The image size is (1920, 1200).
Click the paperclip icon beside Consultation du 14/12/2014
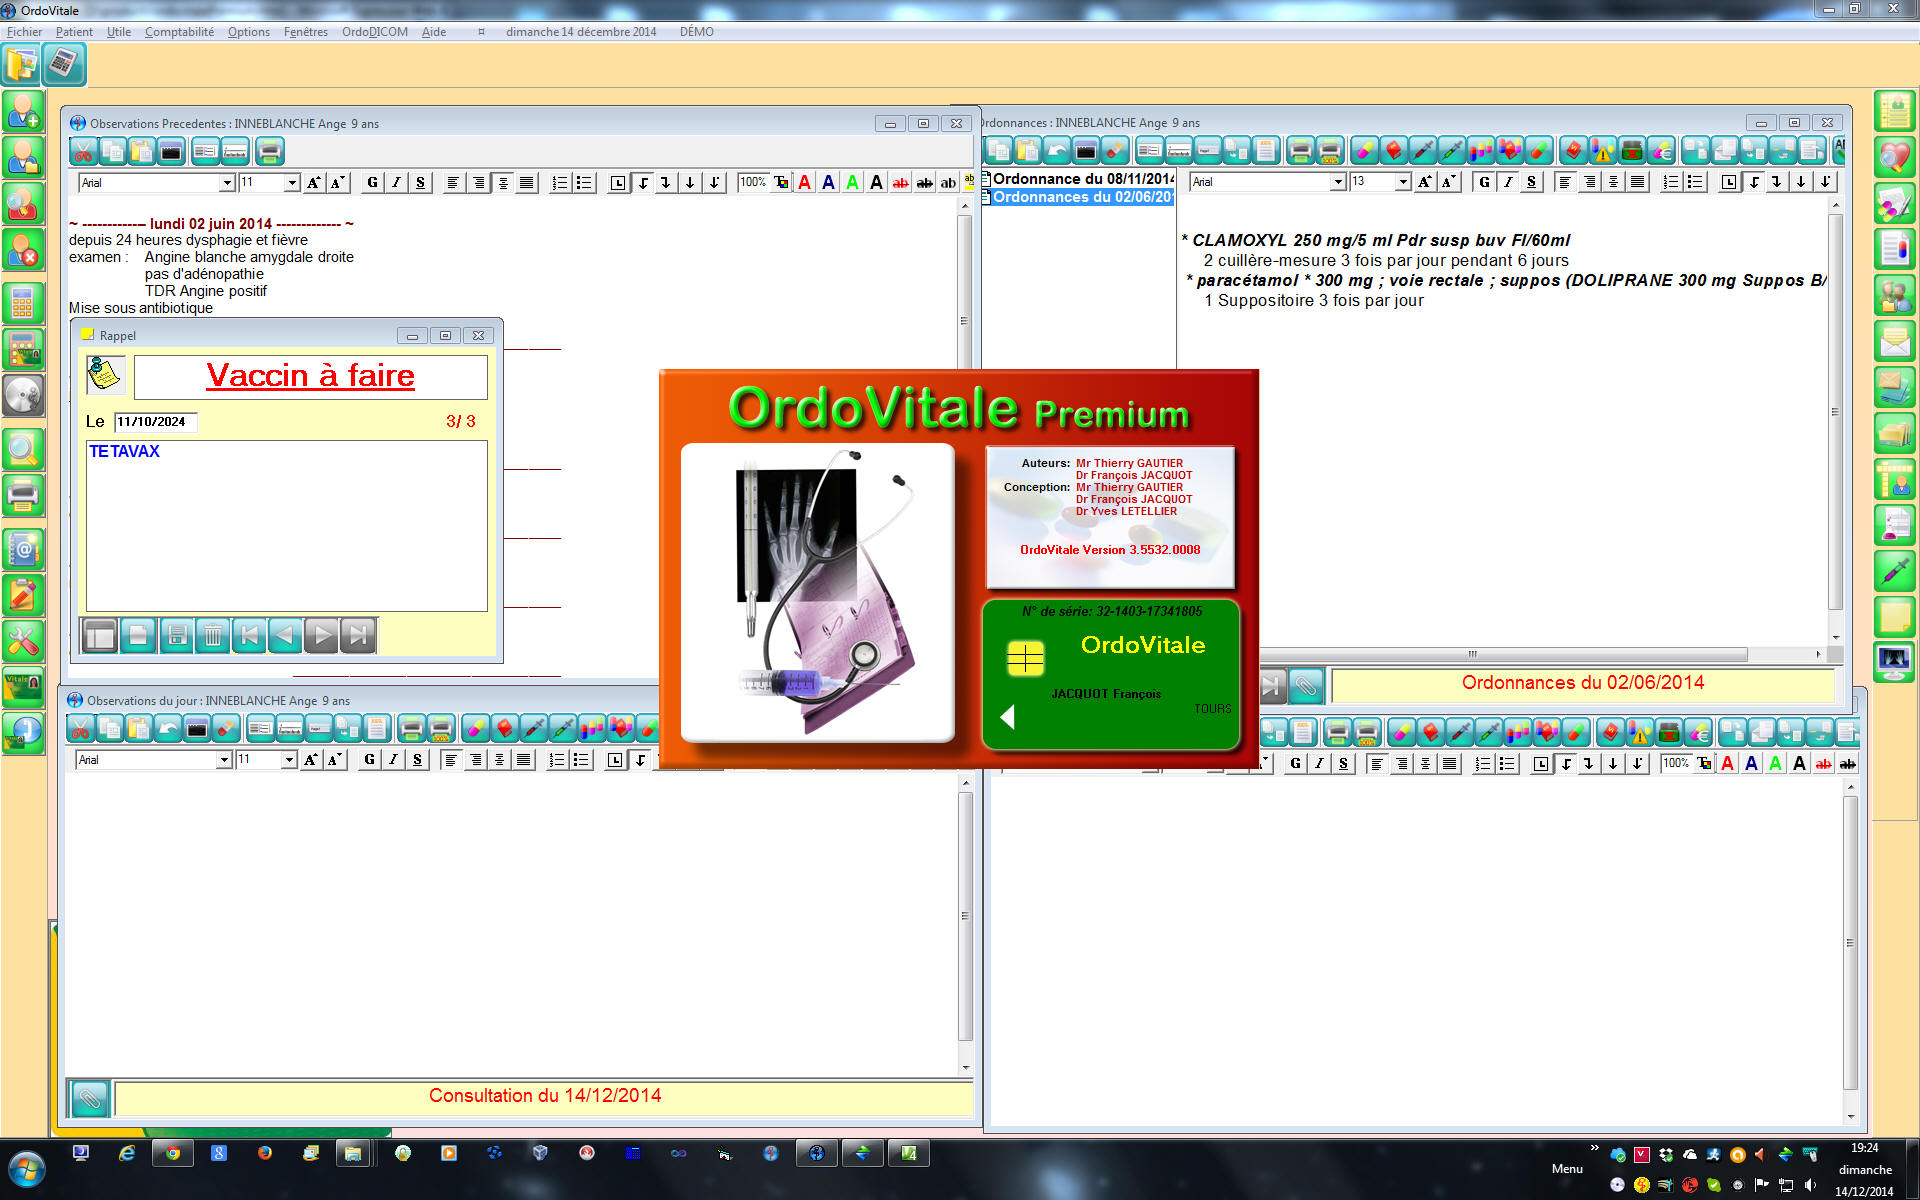[x=89, y=1098]
